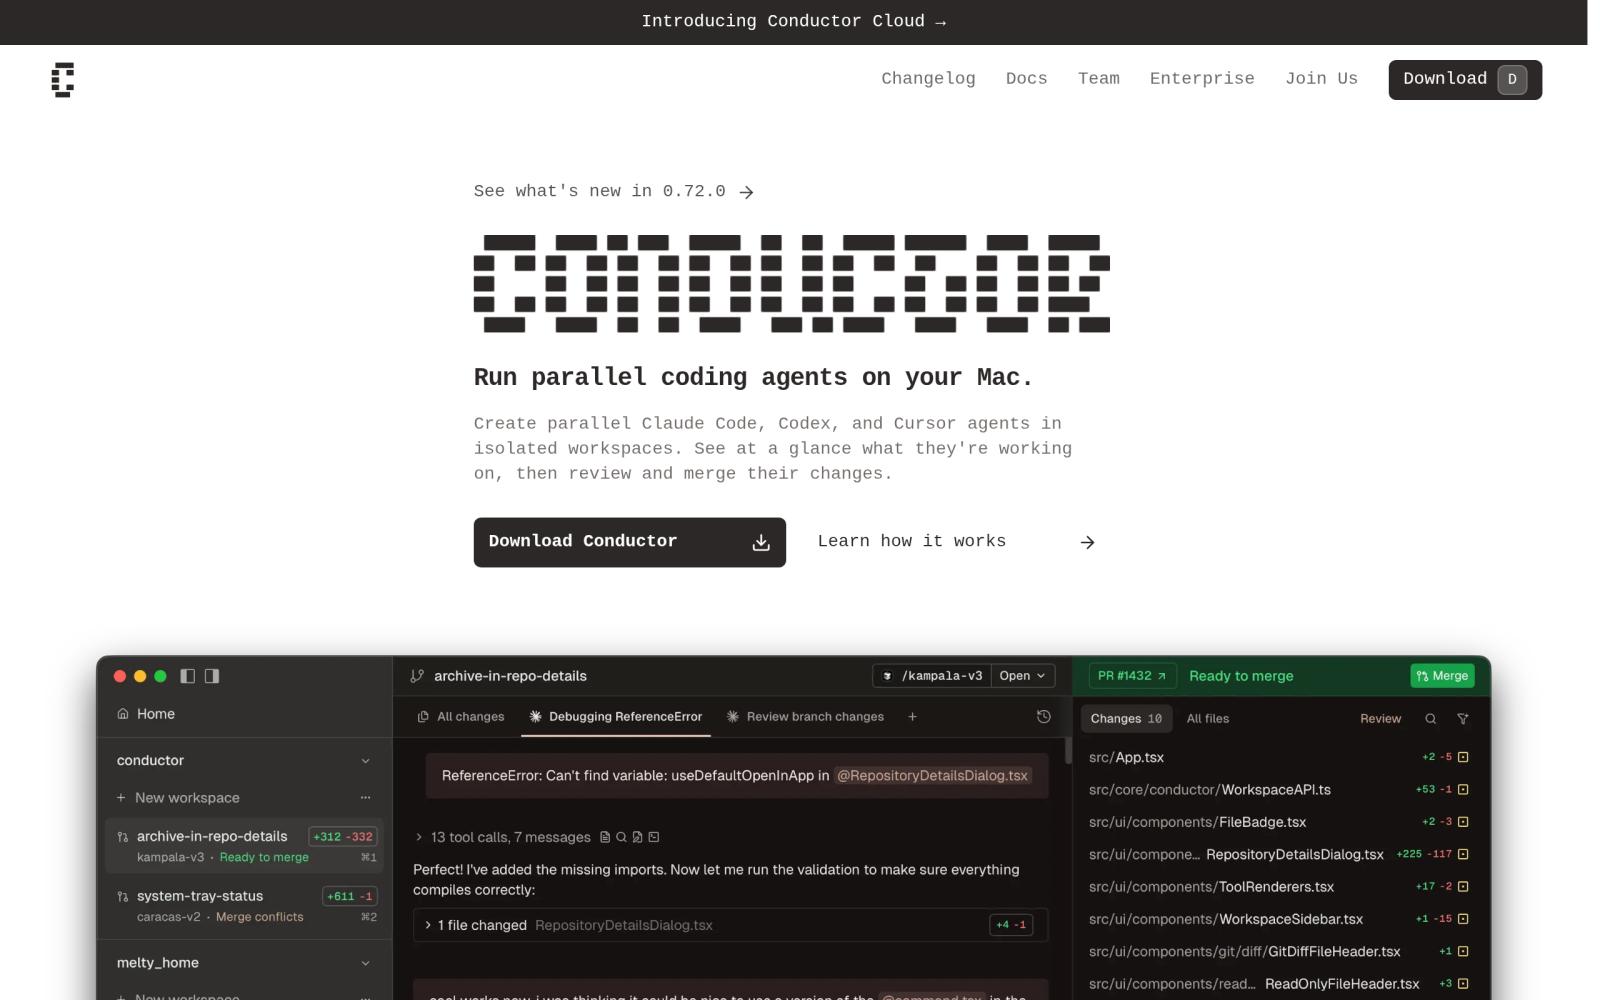The width and height of the screenshot is (1600, 1000).
Task: Click the +611 -1 diff badge
Action: coord(350,897)
